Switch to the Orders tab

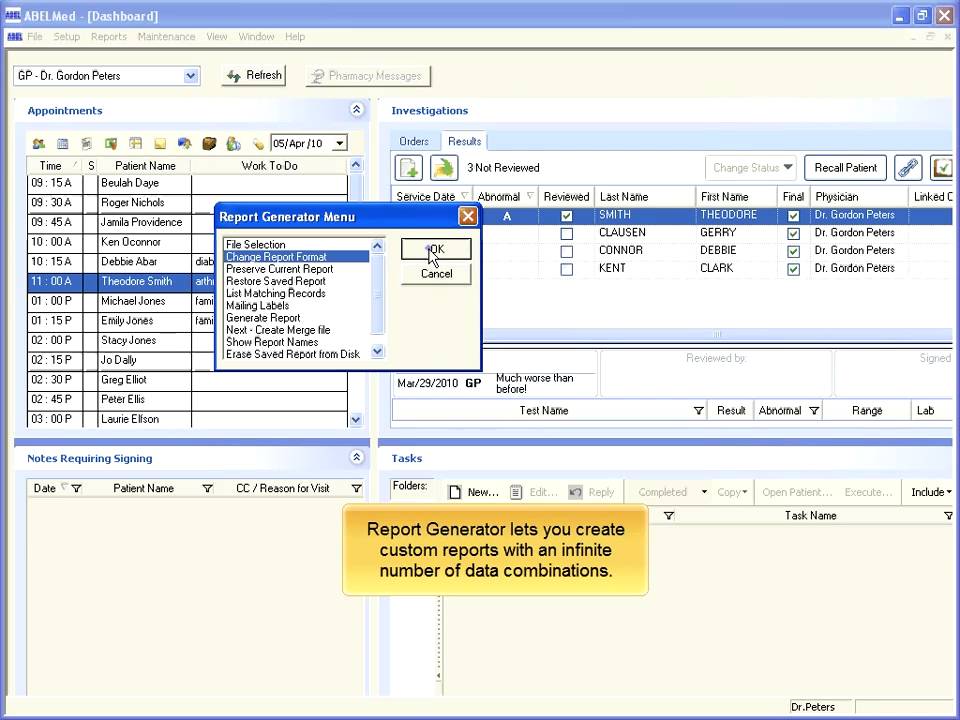(414, 141)
